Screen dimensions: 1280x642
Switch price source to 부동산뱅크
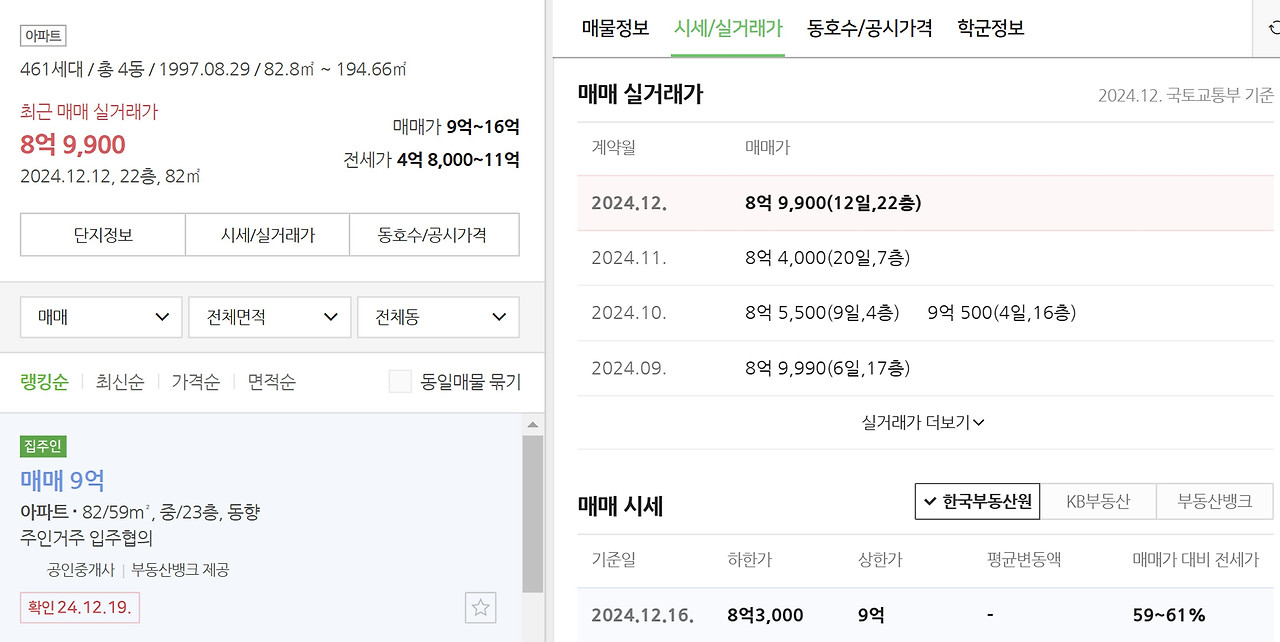[1214, 501]
